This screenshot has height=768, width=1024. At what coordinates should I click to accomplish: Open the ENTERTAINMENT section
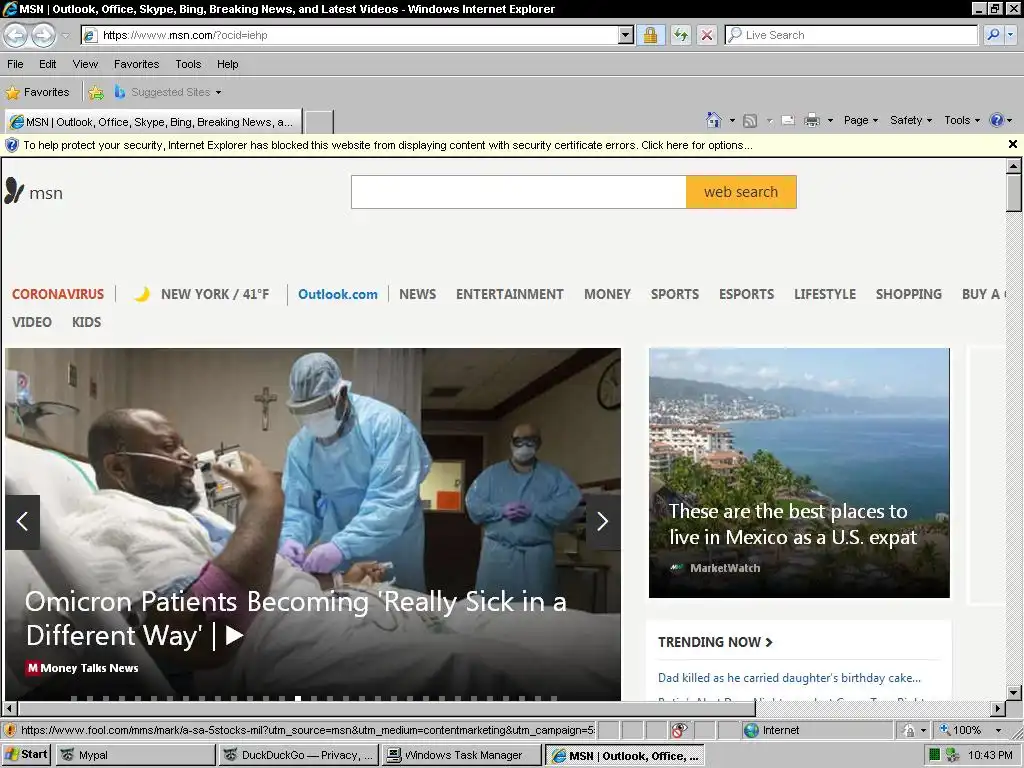point(509,294)
